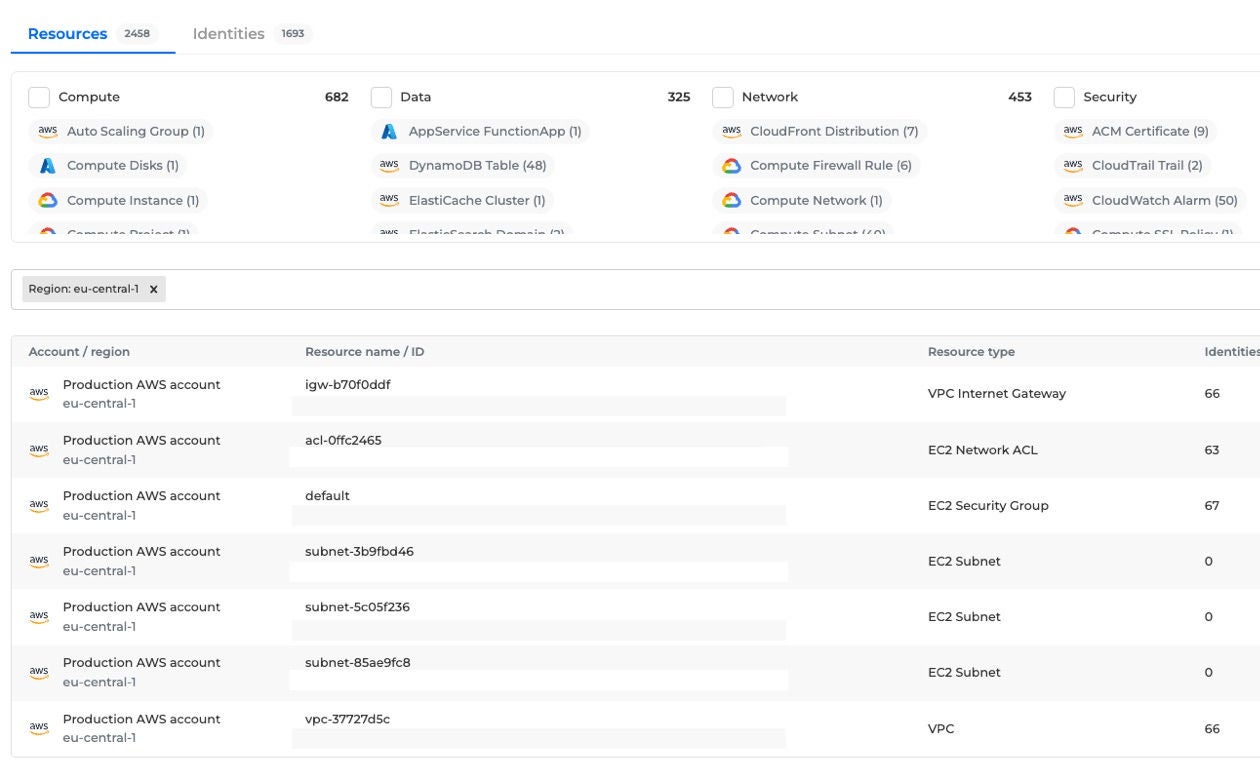Click AWS icon on CloudFront Distribution chip
The width and height of the screenshot is (1260, 760).
731,131
